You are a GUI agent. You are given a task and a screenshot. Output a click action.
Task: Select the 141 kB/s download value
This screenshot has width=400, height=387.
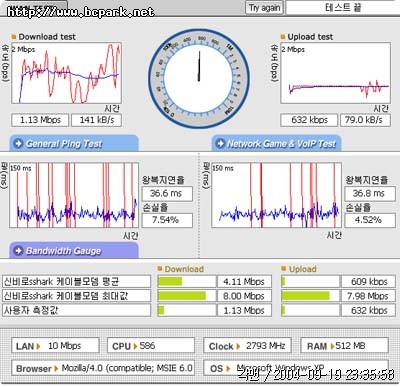pos(96,120)
